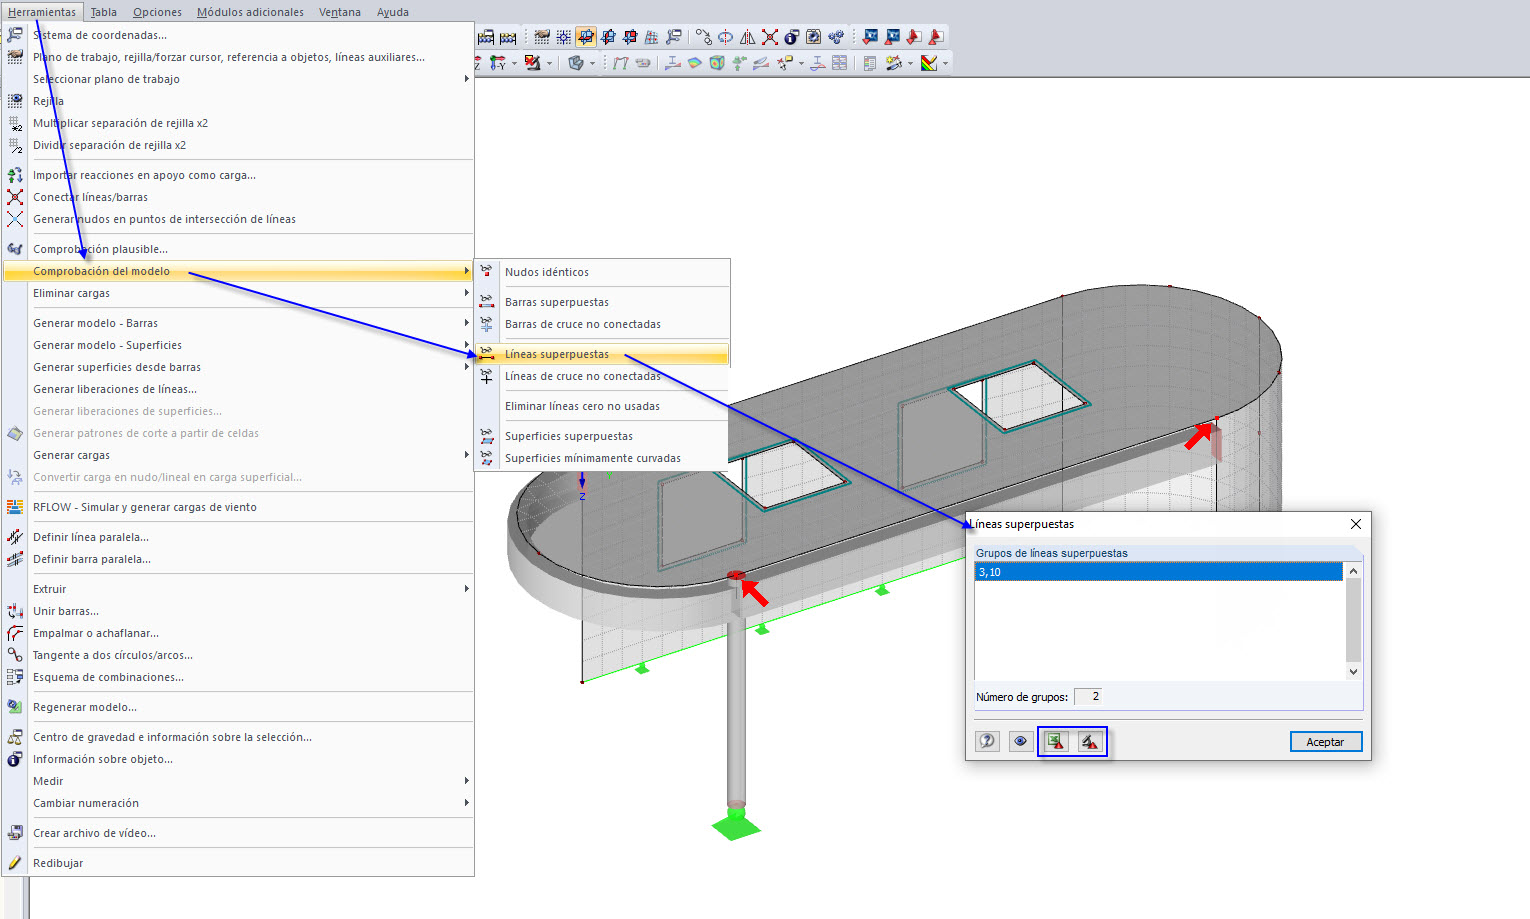Click the help question-mark button in dialog
1530x919 pixels.
click(987, 741)
